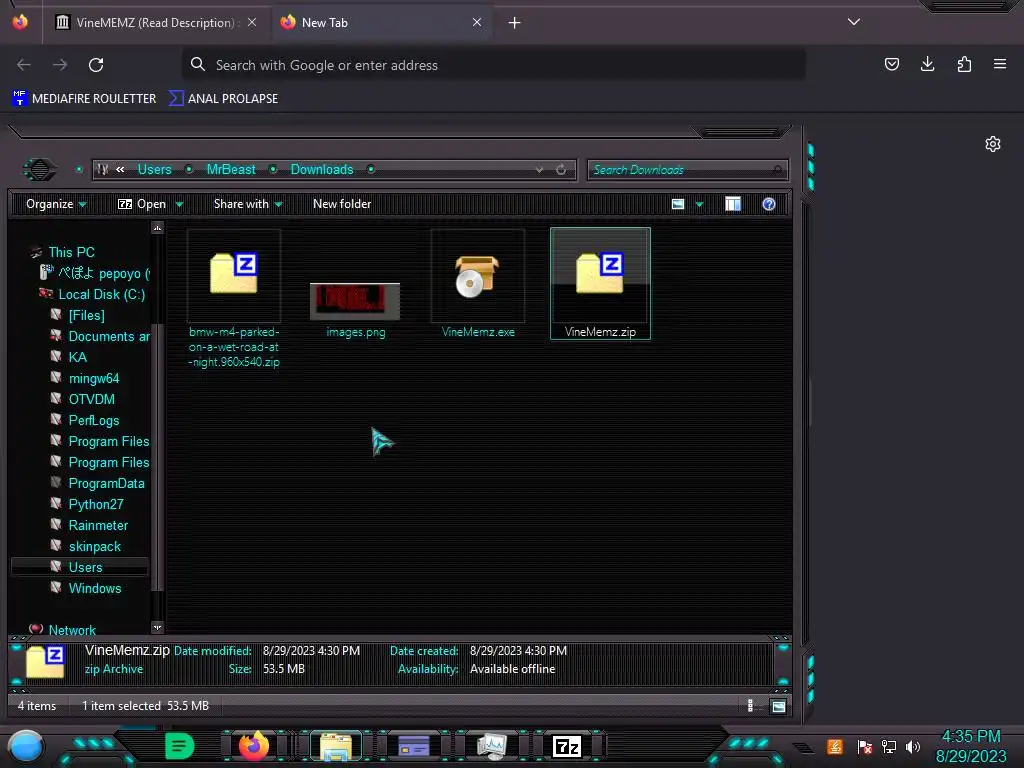Viewport: 1024px width, 768px height.
Task: Expand the Open button dropdown arrow
Action: (179, 205)
